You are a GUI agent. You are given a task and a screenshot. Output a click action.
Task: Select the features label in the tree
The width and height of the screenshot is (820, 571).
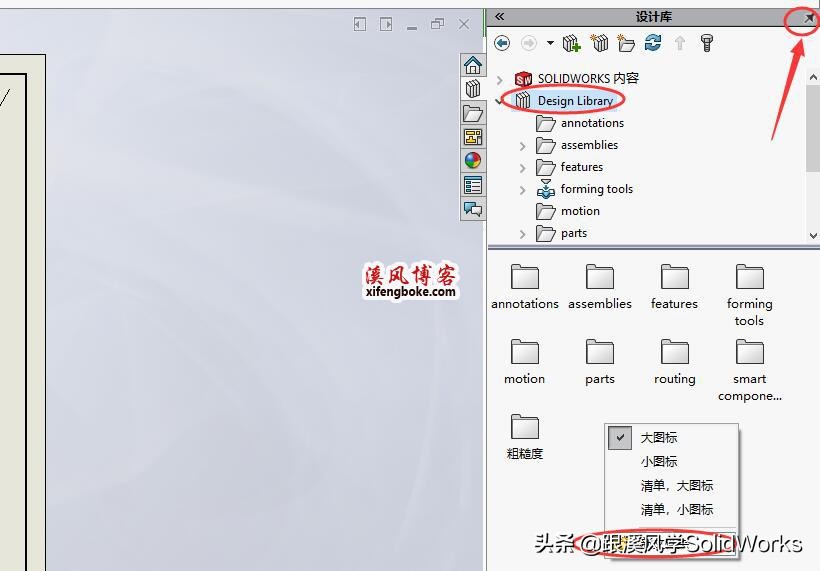click(582, 167)
